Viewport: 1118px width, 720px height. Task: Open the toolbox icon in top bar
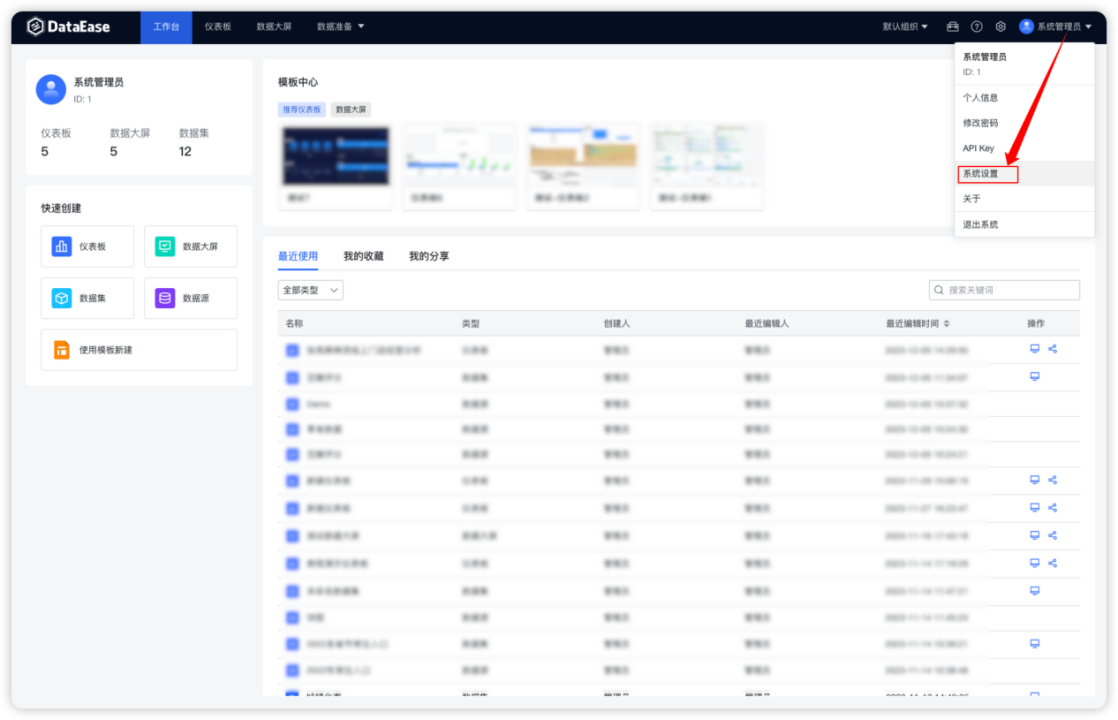tap(952, 27)
